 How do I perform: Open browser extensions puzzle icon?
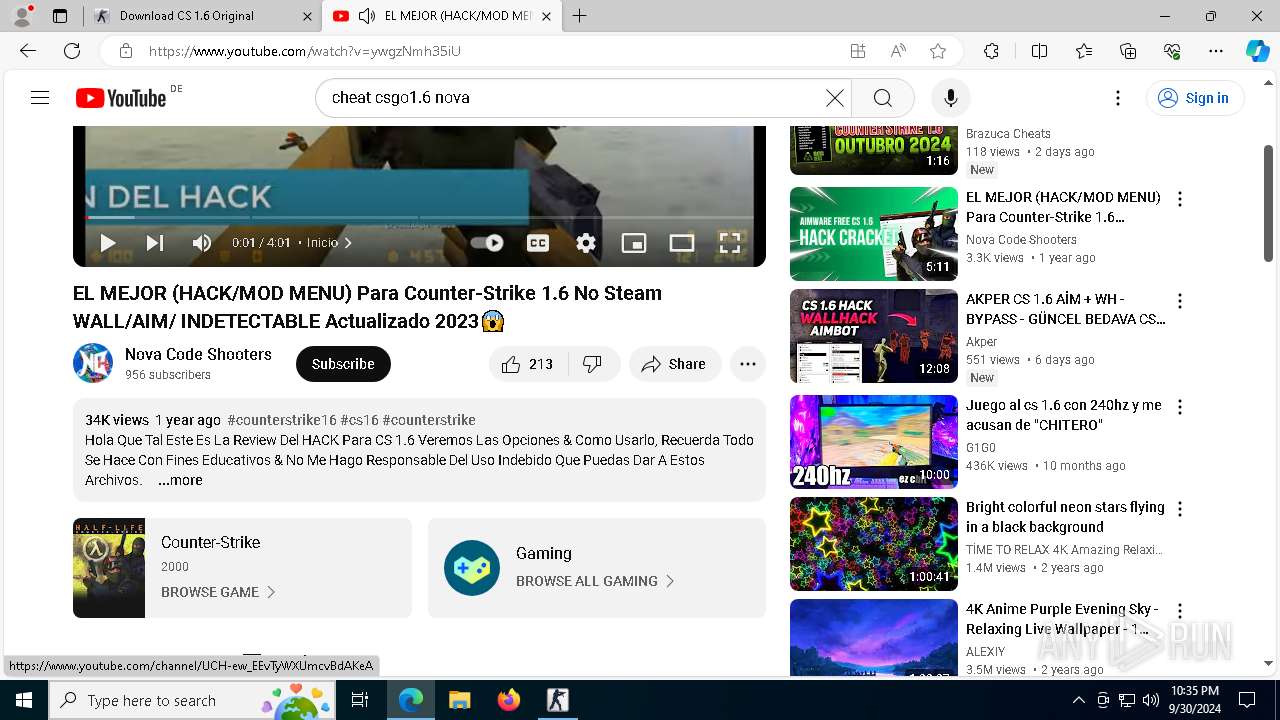991,51
